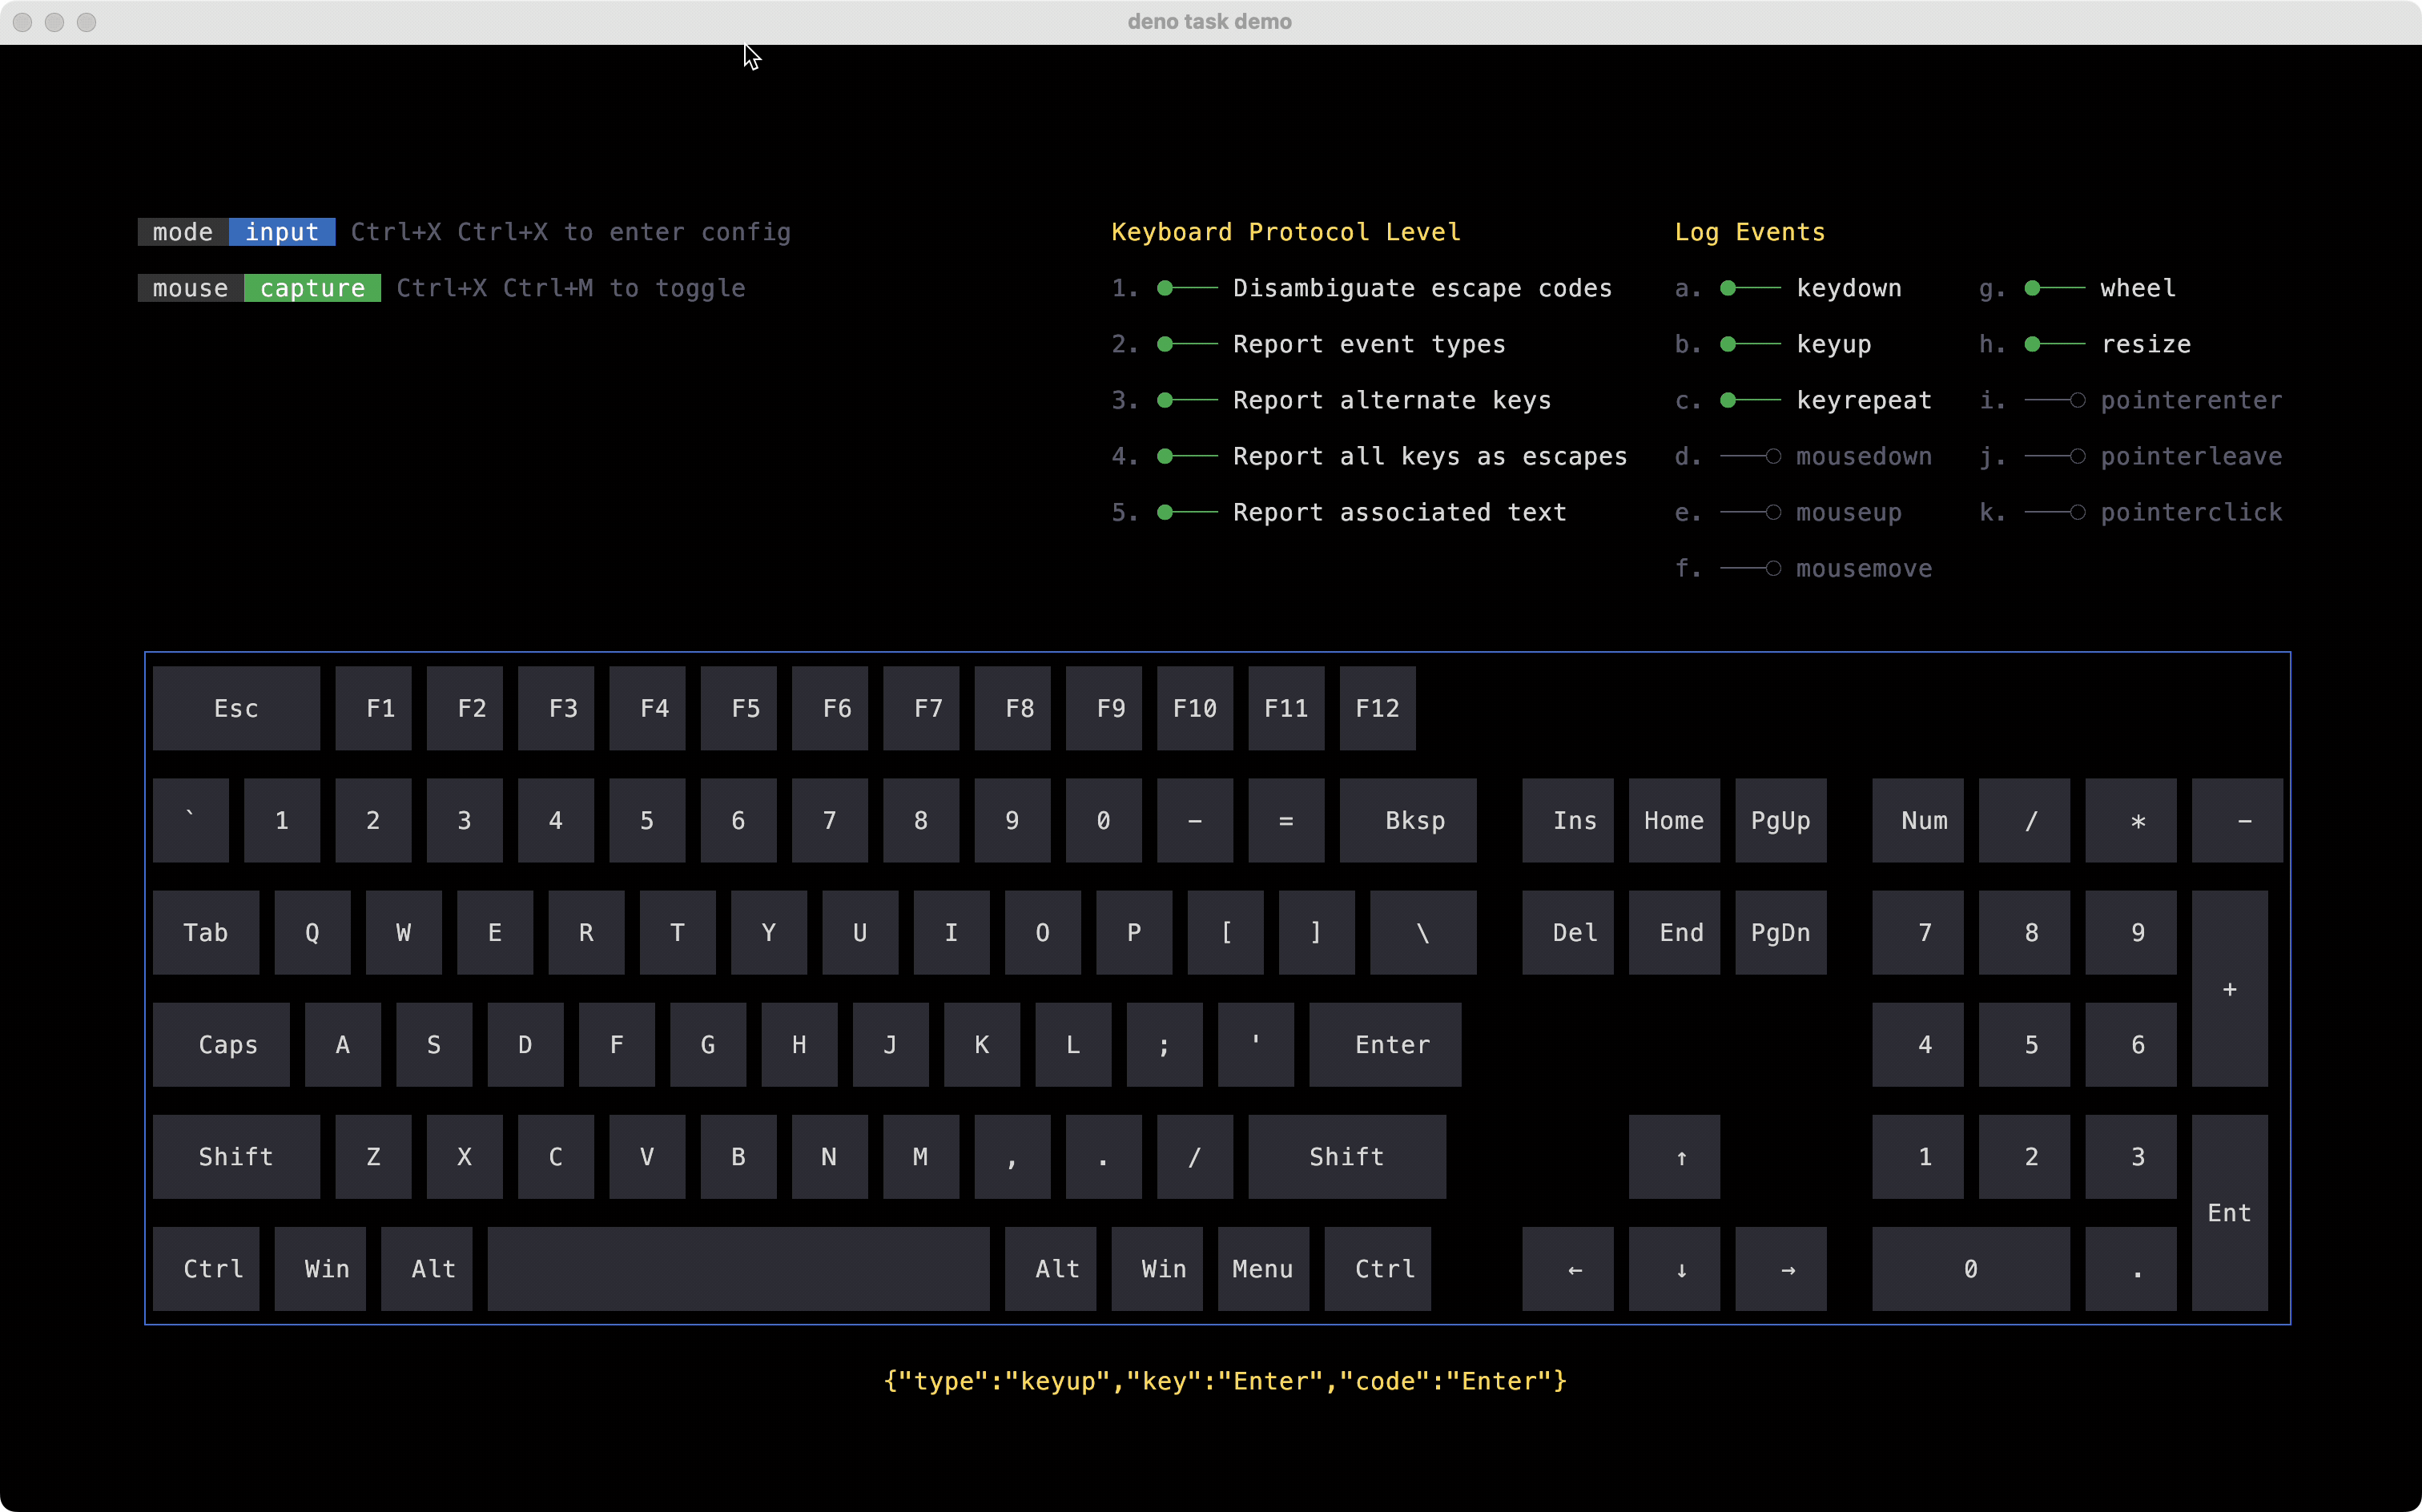Enable mousemove event logging
This screenshot has height=1512, width=2422.
pyautogui.click(x=1750, y=568)
